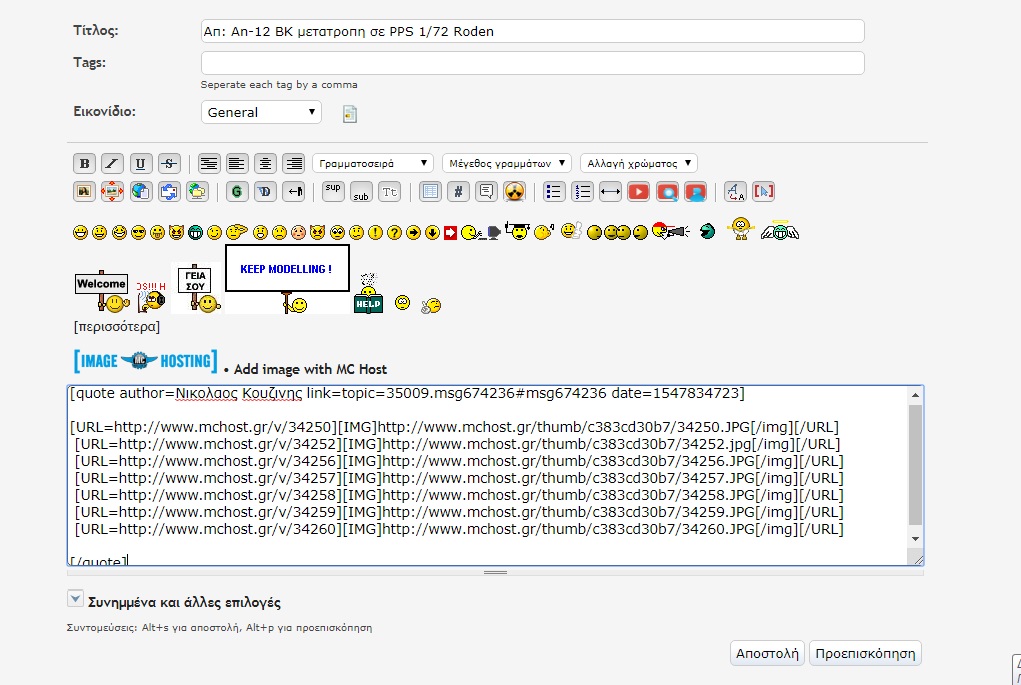Insert the HELP book emoticon
The image size is (1021, 685).
click(369, 294)
